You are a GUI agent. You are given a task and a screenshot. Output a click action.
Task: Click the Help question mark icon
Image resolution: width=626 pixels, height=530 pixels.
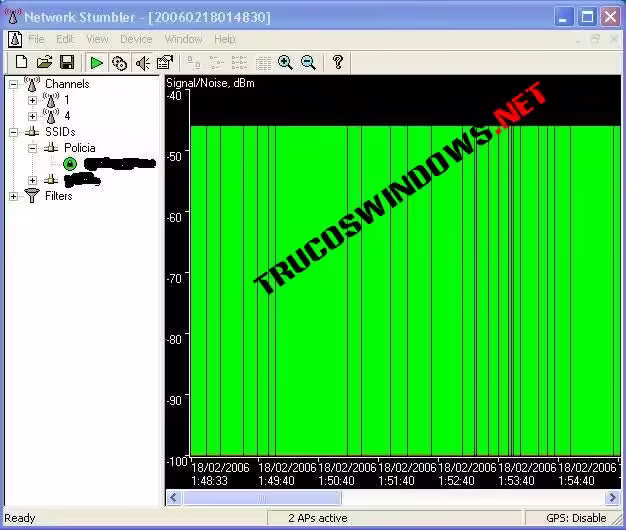[x=338, y=62]
